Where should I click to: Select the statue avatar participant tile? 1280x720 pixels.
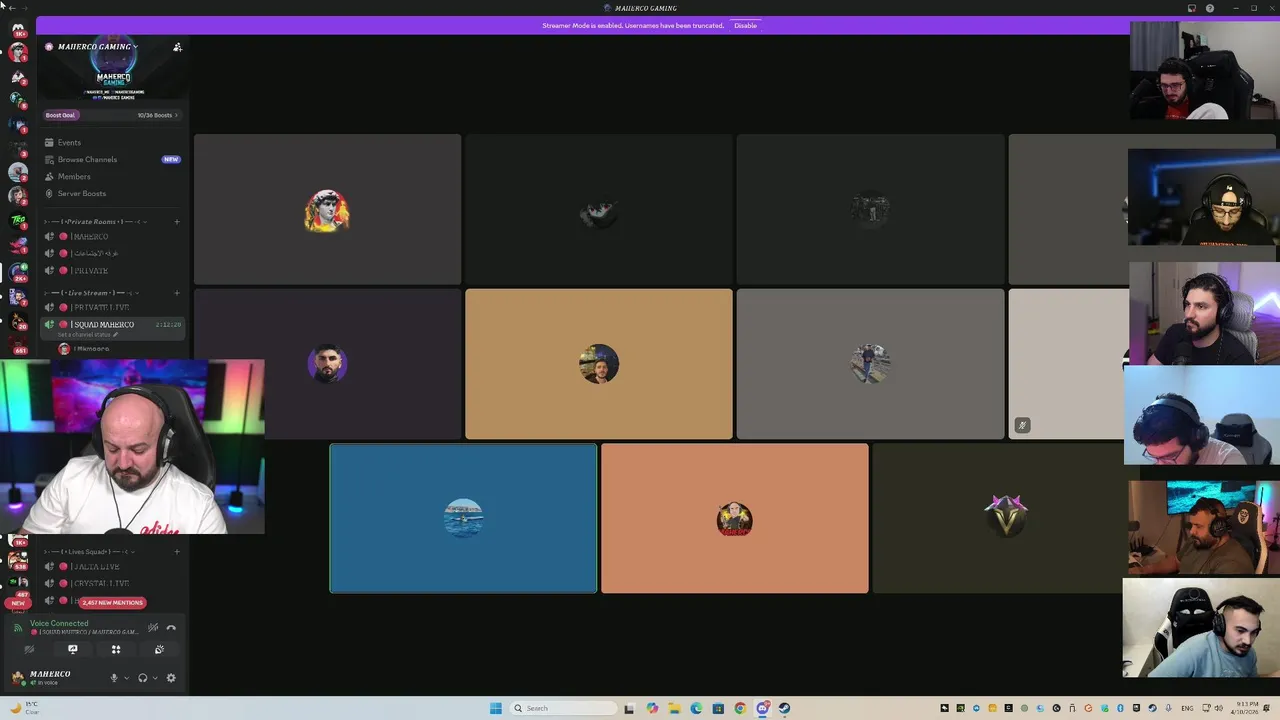pyautogui.click(x=327, y=210)
